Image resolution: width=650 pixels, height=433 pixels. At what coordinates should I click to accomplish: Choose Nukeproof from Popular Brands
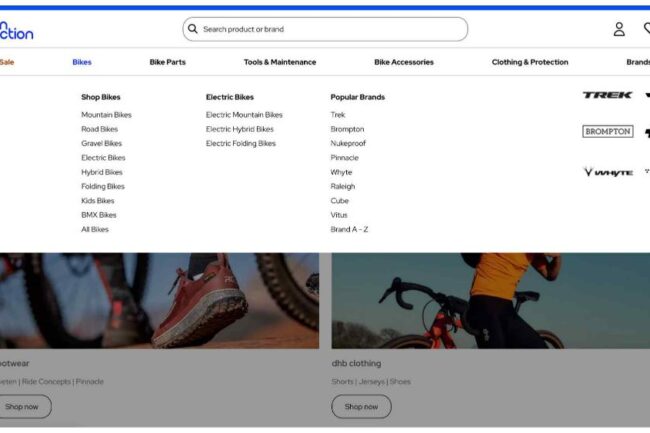[349, 143]
